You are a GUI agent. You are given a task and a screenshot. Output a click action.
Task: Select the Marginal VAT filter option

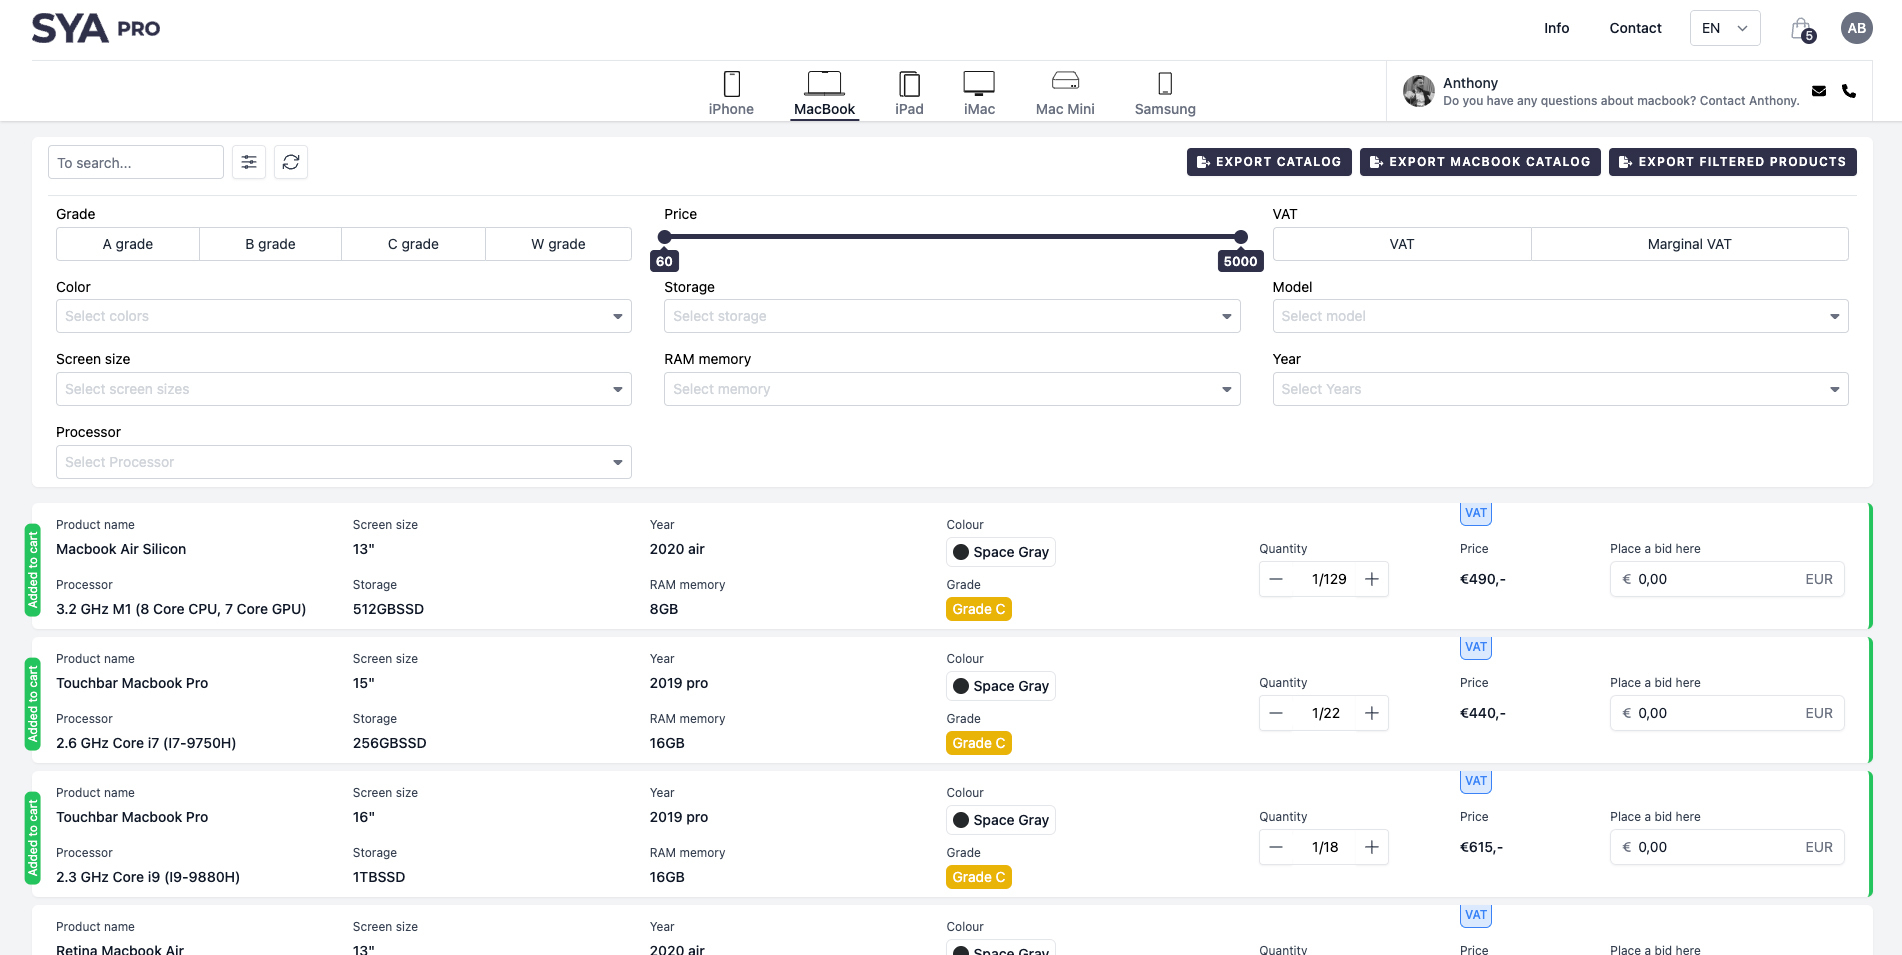click(x=1690, y=244)
